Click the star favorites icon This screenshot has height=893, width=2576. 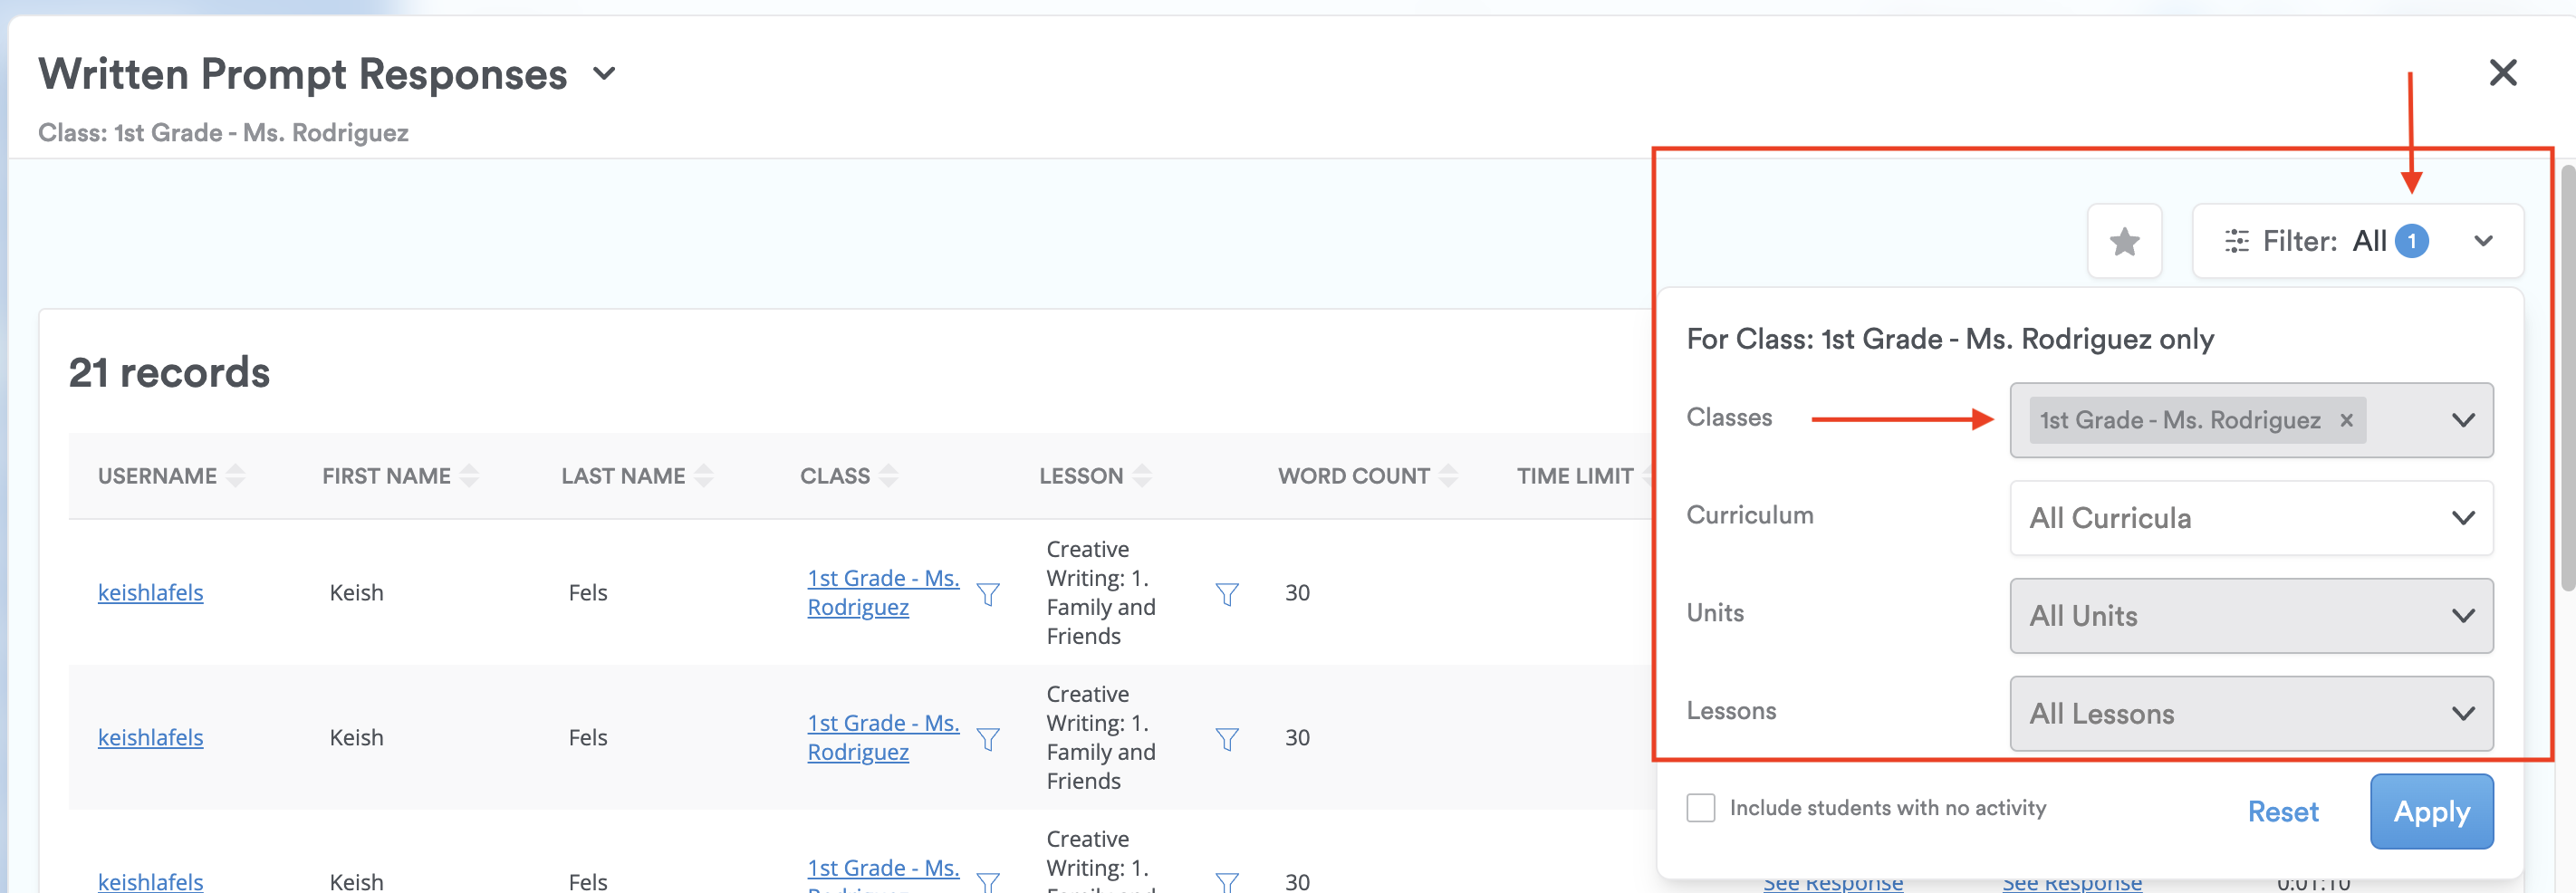[2123, 242]
